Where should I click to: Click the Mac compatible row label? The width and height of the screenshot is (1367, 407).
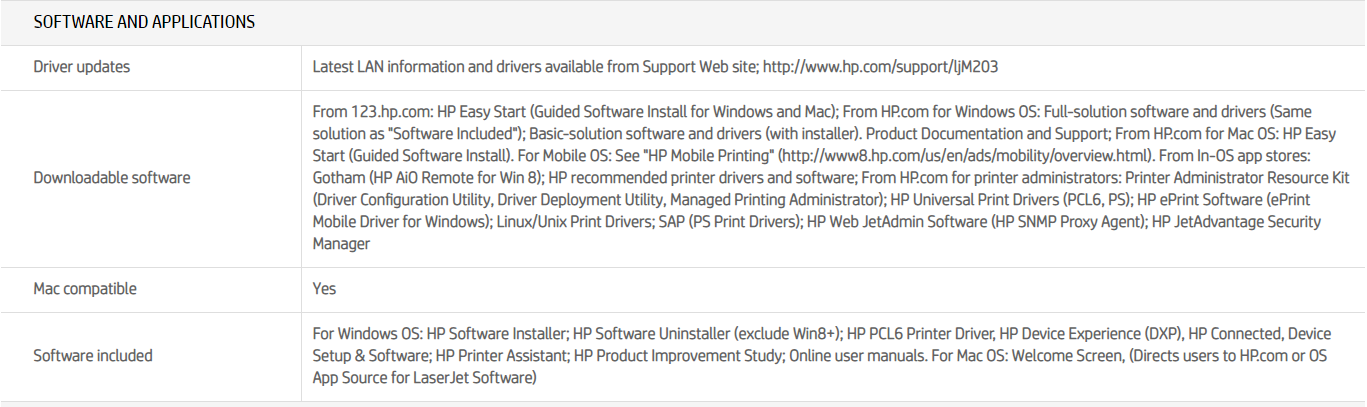(85, 289)
